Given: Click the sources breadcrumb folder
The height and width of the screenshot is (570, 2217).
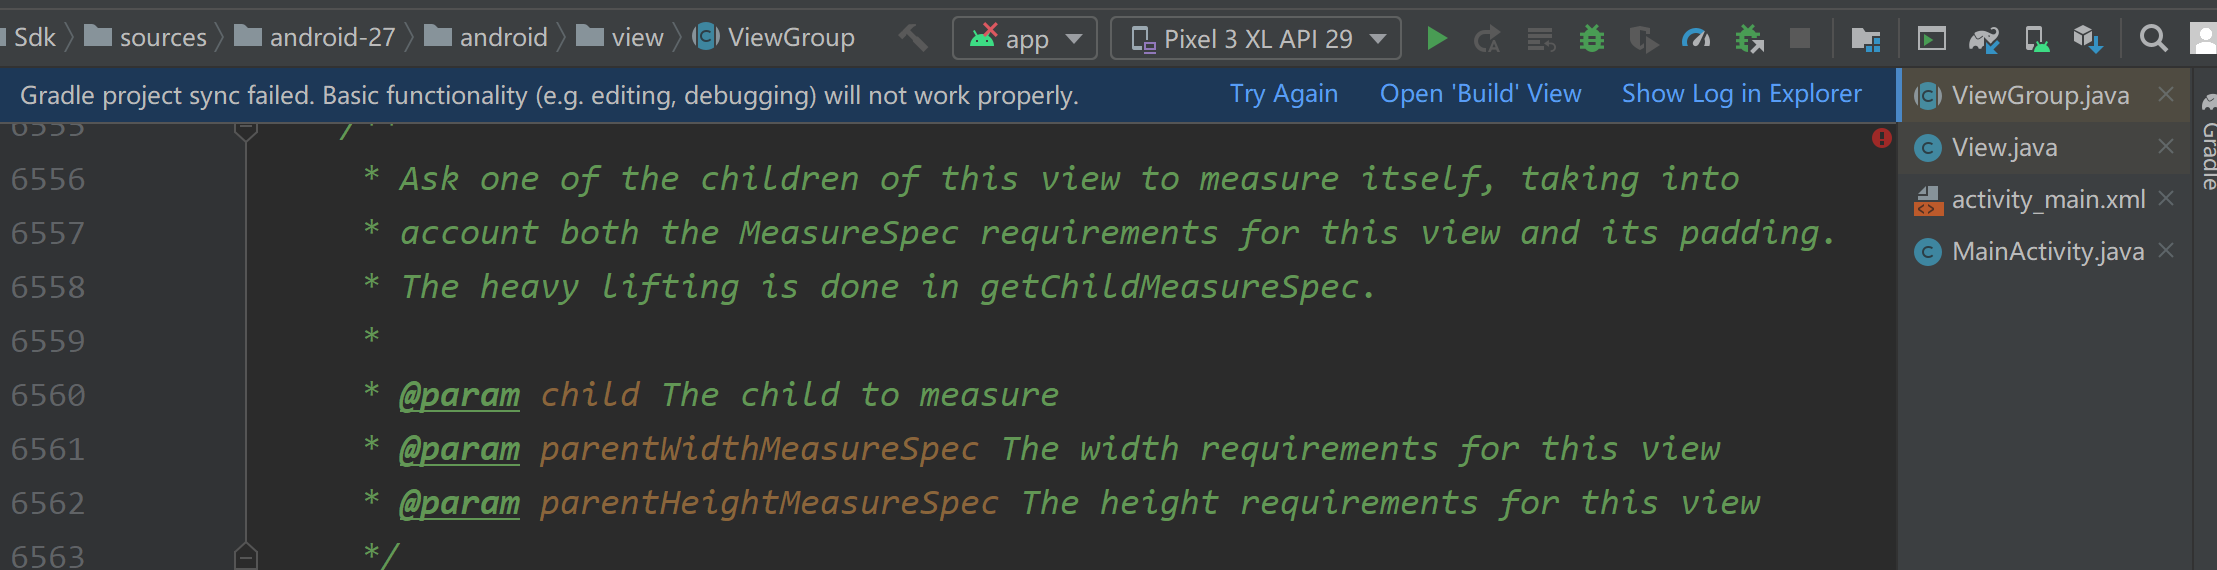Looking at the screenshot, I should pos(146,38).
